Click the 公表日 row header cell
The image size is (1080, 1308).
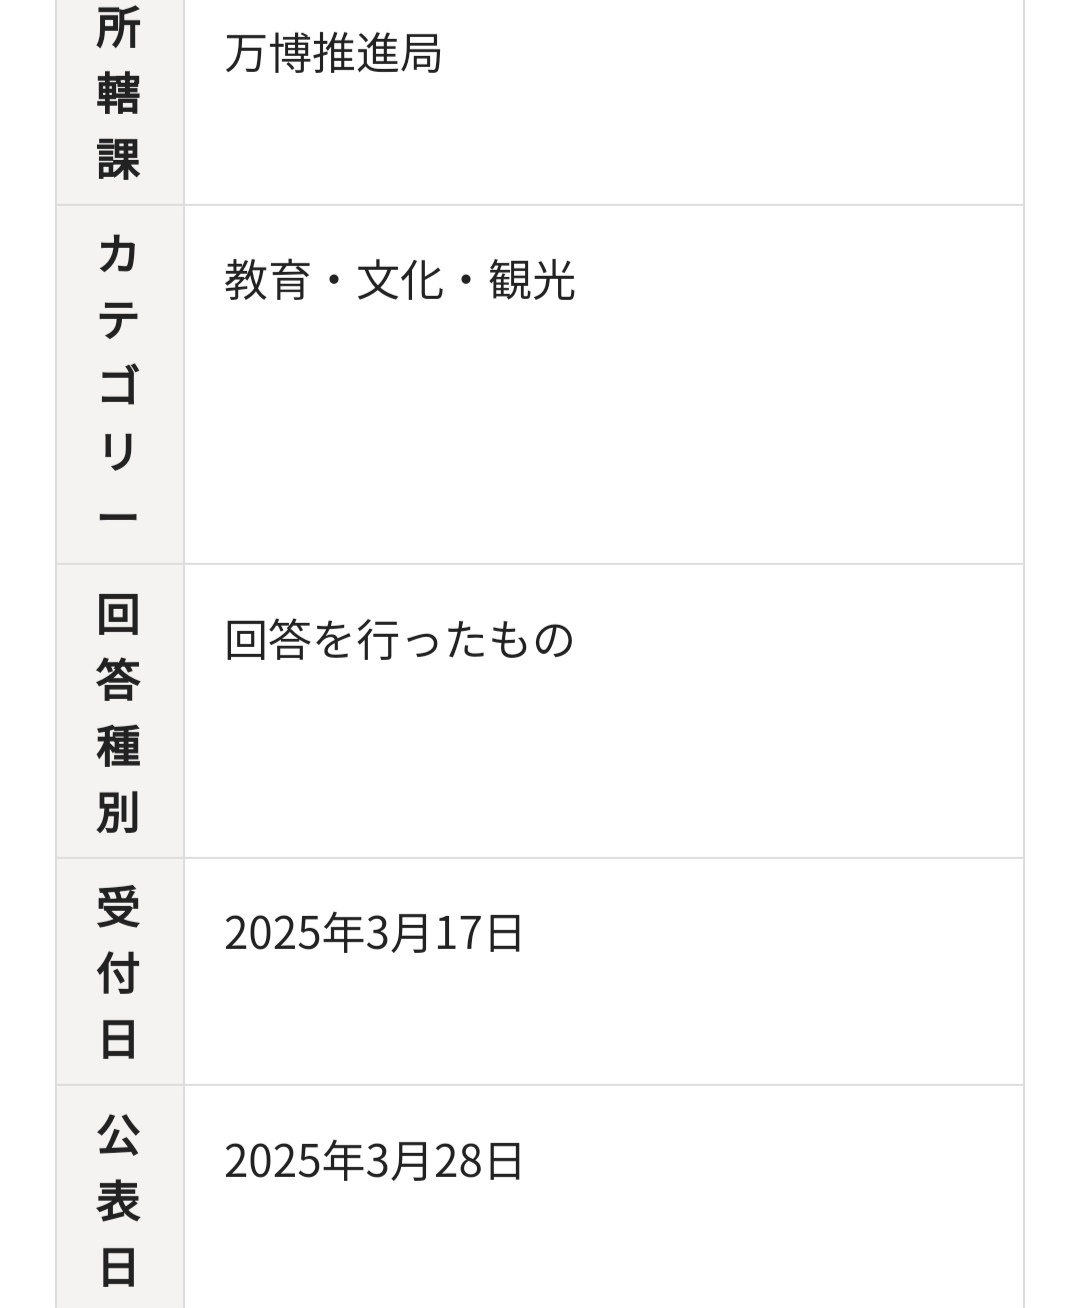pos(118,1198)
